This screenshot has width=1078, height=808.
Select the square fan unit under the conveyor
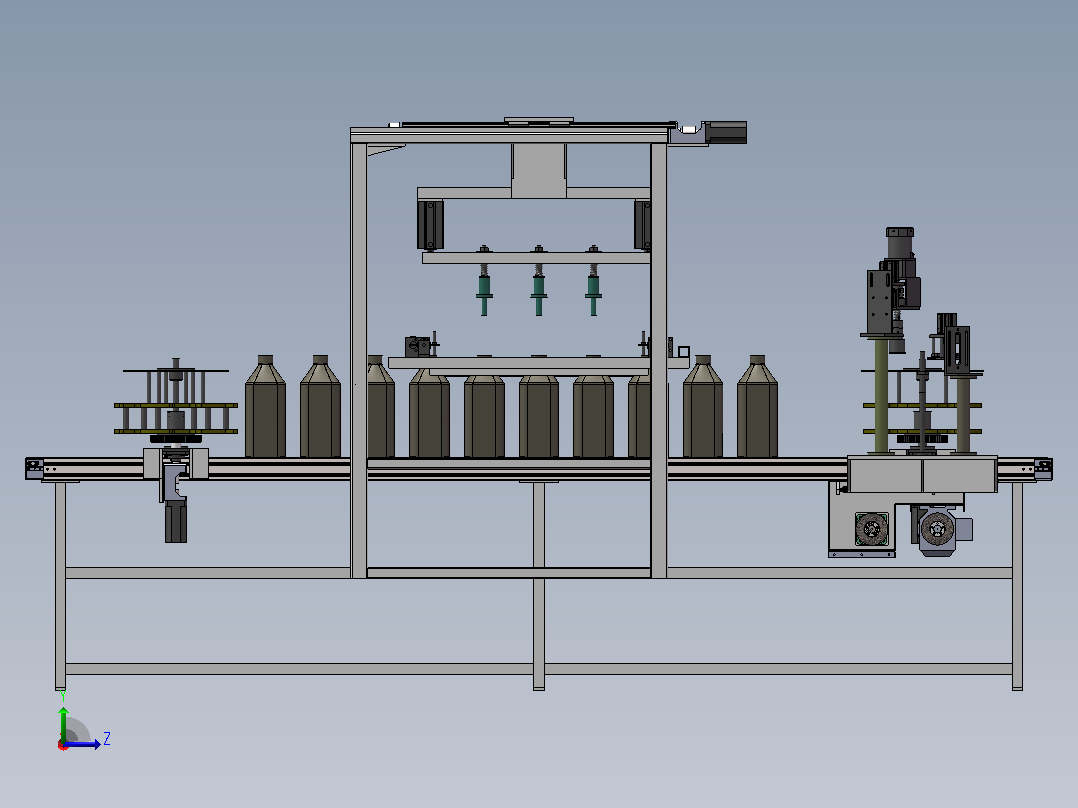pos(872,529)
